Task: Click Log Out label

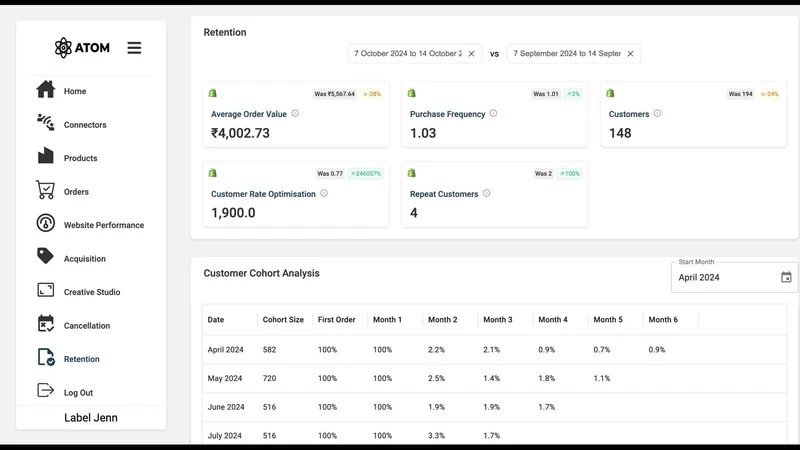Action: tap(78, 393)
